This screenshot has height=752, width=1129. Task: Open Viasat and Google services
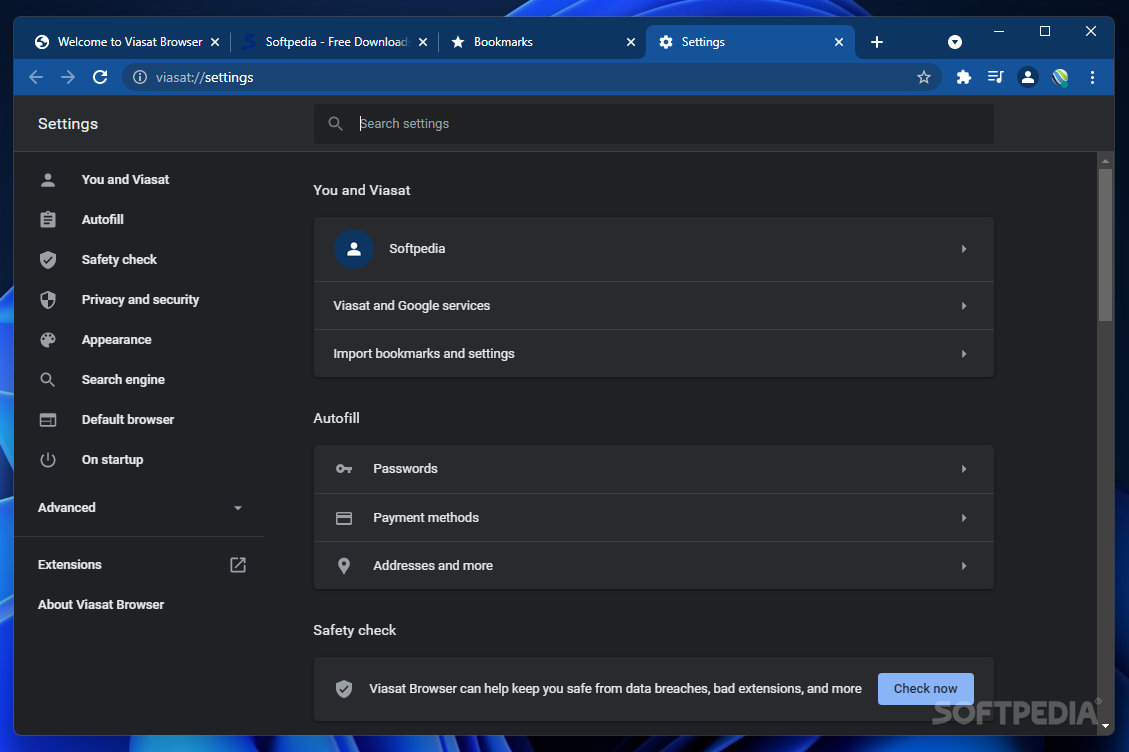pos(654,306)
